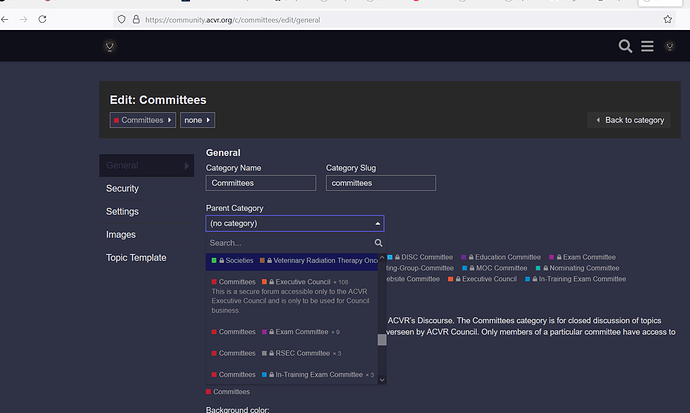The height and width of the screenshot is (413, 690).
Task: Reload the current page
Action: tap(42, 19)
